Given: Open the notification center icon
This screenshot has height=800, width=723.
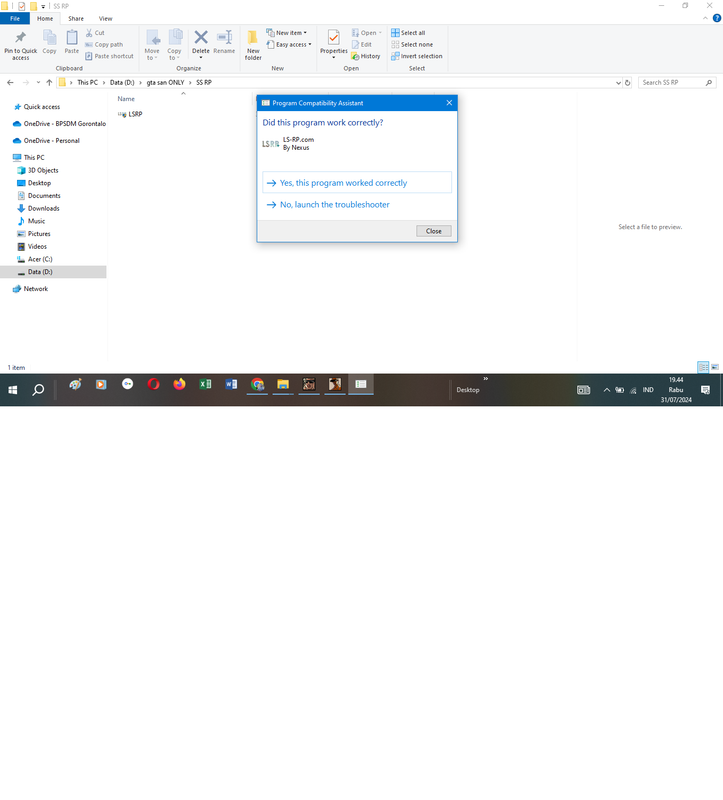Looking at the screenshot, I should 706,390.
